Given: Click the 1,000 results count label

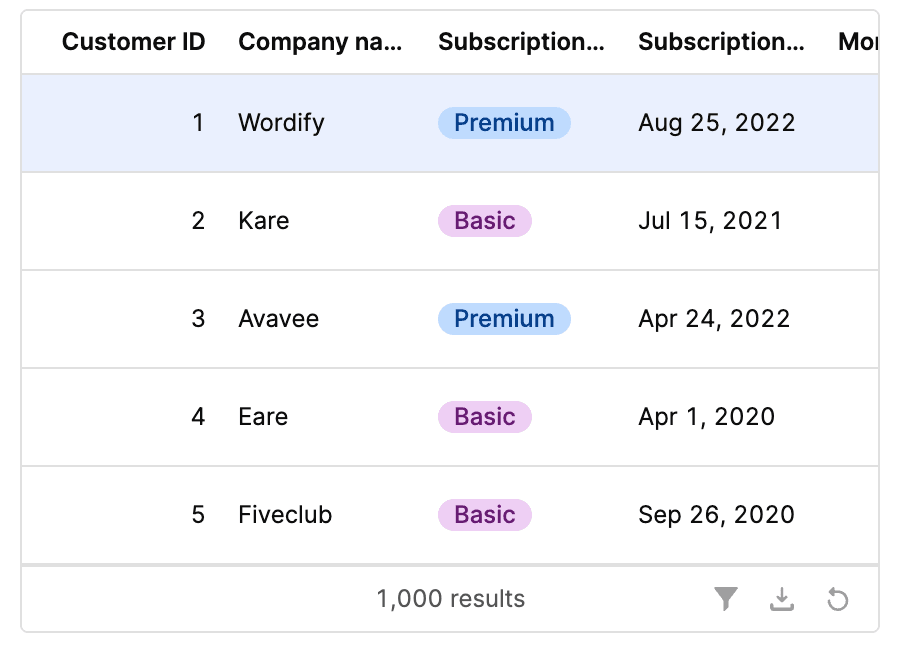Looking at the screenshot, I should tap(450, 599).
